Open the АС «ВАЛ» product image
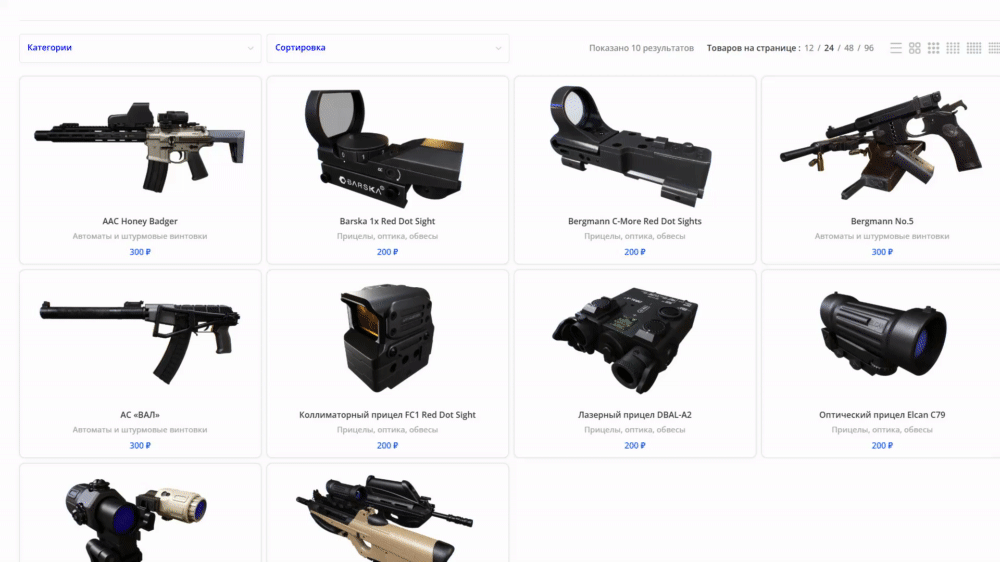The width and height of the screenshot is (1000, 562). point(140,340)
